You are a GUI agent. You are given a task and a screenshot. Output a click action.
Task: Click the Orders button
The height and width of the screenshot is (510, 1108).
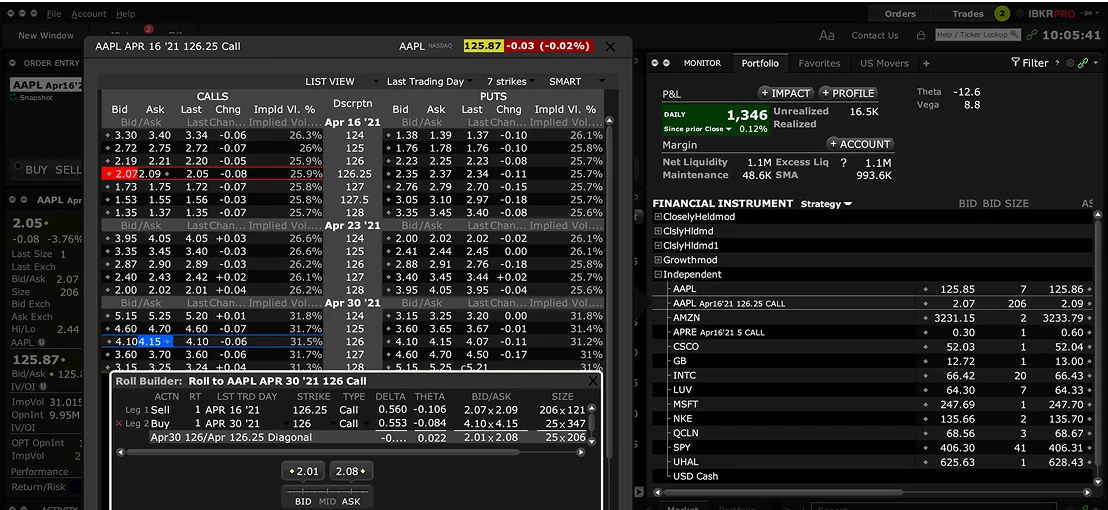click(900, 13)
